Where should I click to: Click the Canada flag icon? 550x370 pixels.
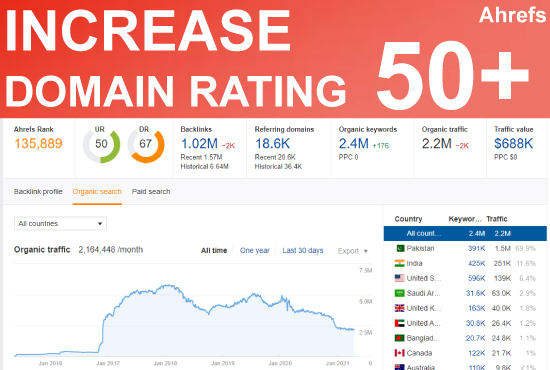(x=400, y=353)
